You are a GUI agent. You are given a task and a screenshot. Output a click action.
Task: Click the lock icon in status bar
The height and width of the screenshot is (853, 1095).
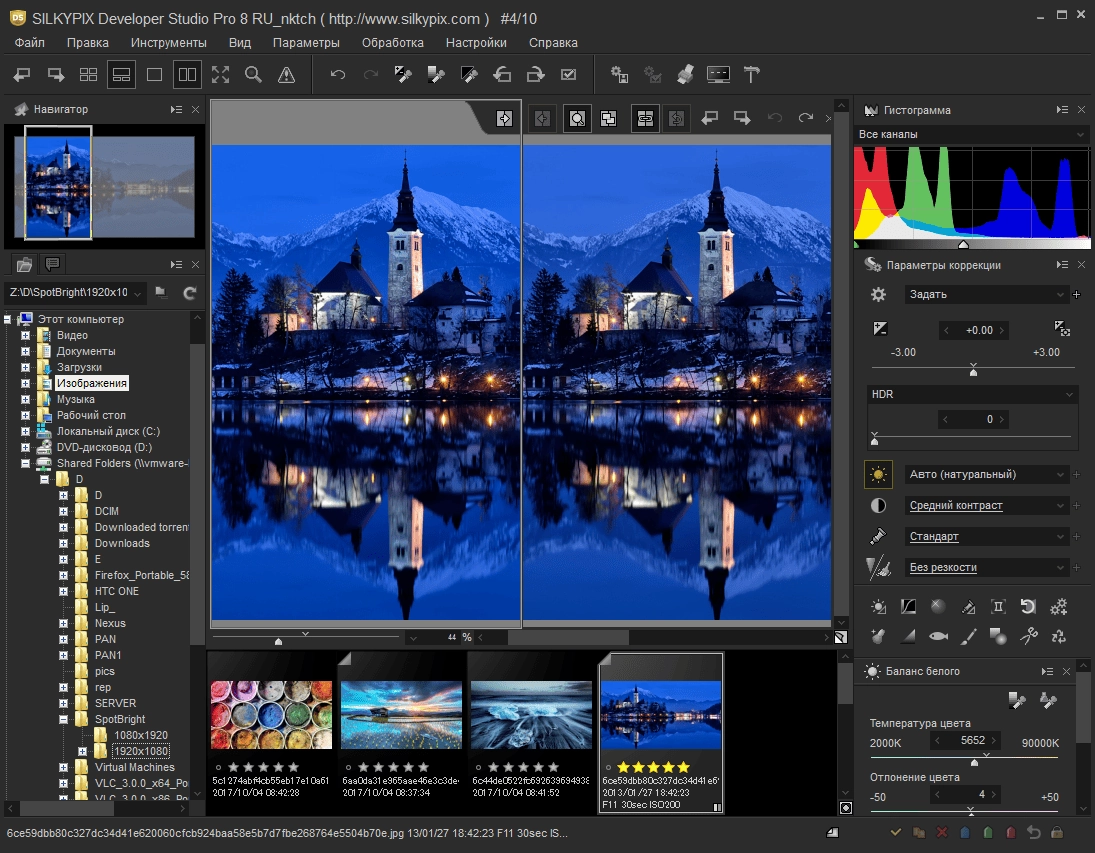coord(1057,833)
